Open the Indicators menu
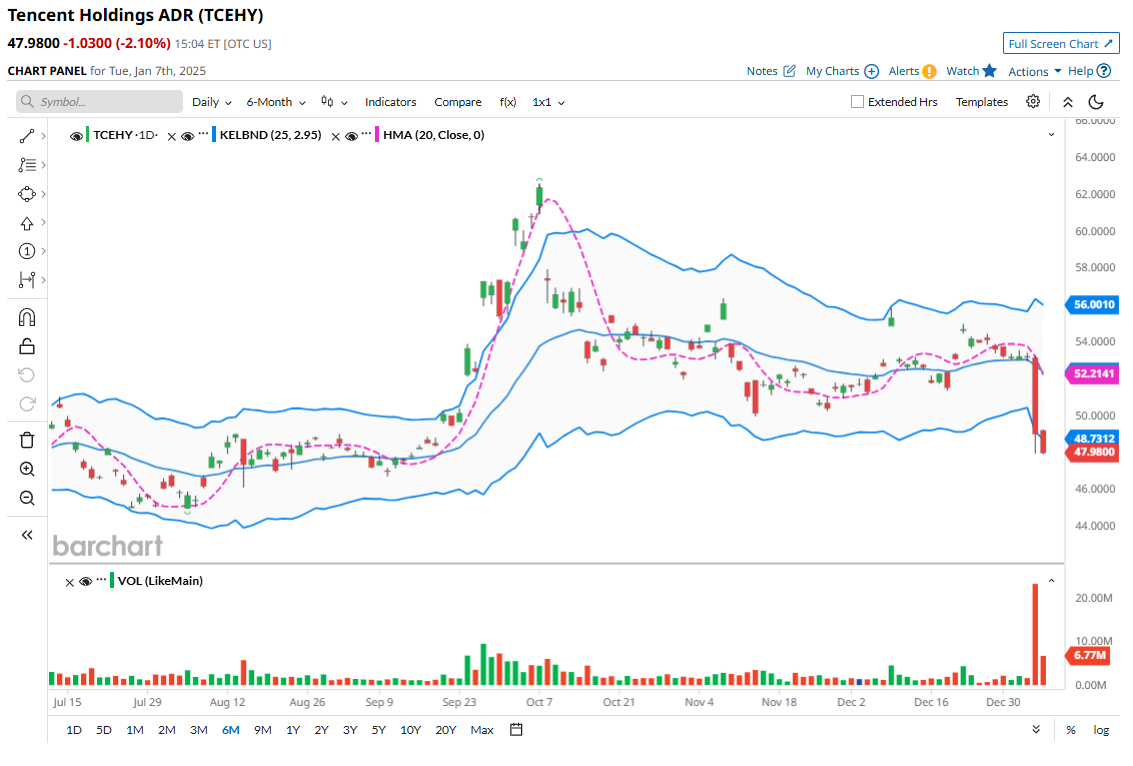1133x766 pixels. pos(390,102)
